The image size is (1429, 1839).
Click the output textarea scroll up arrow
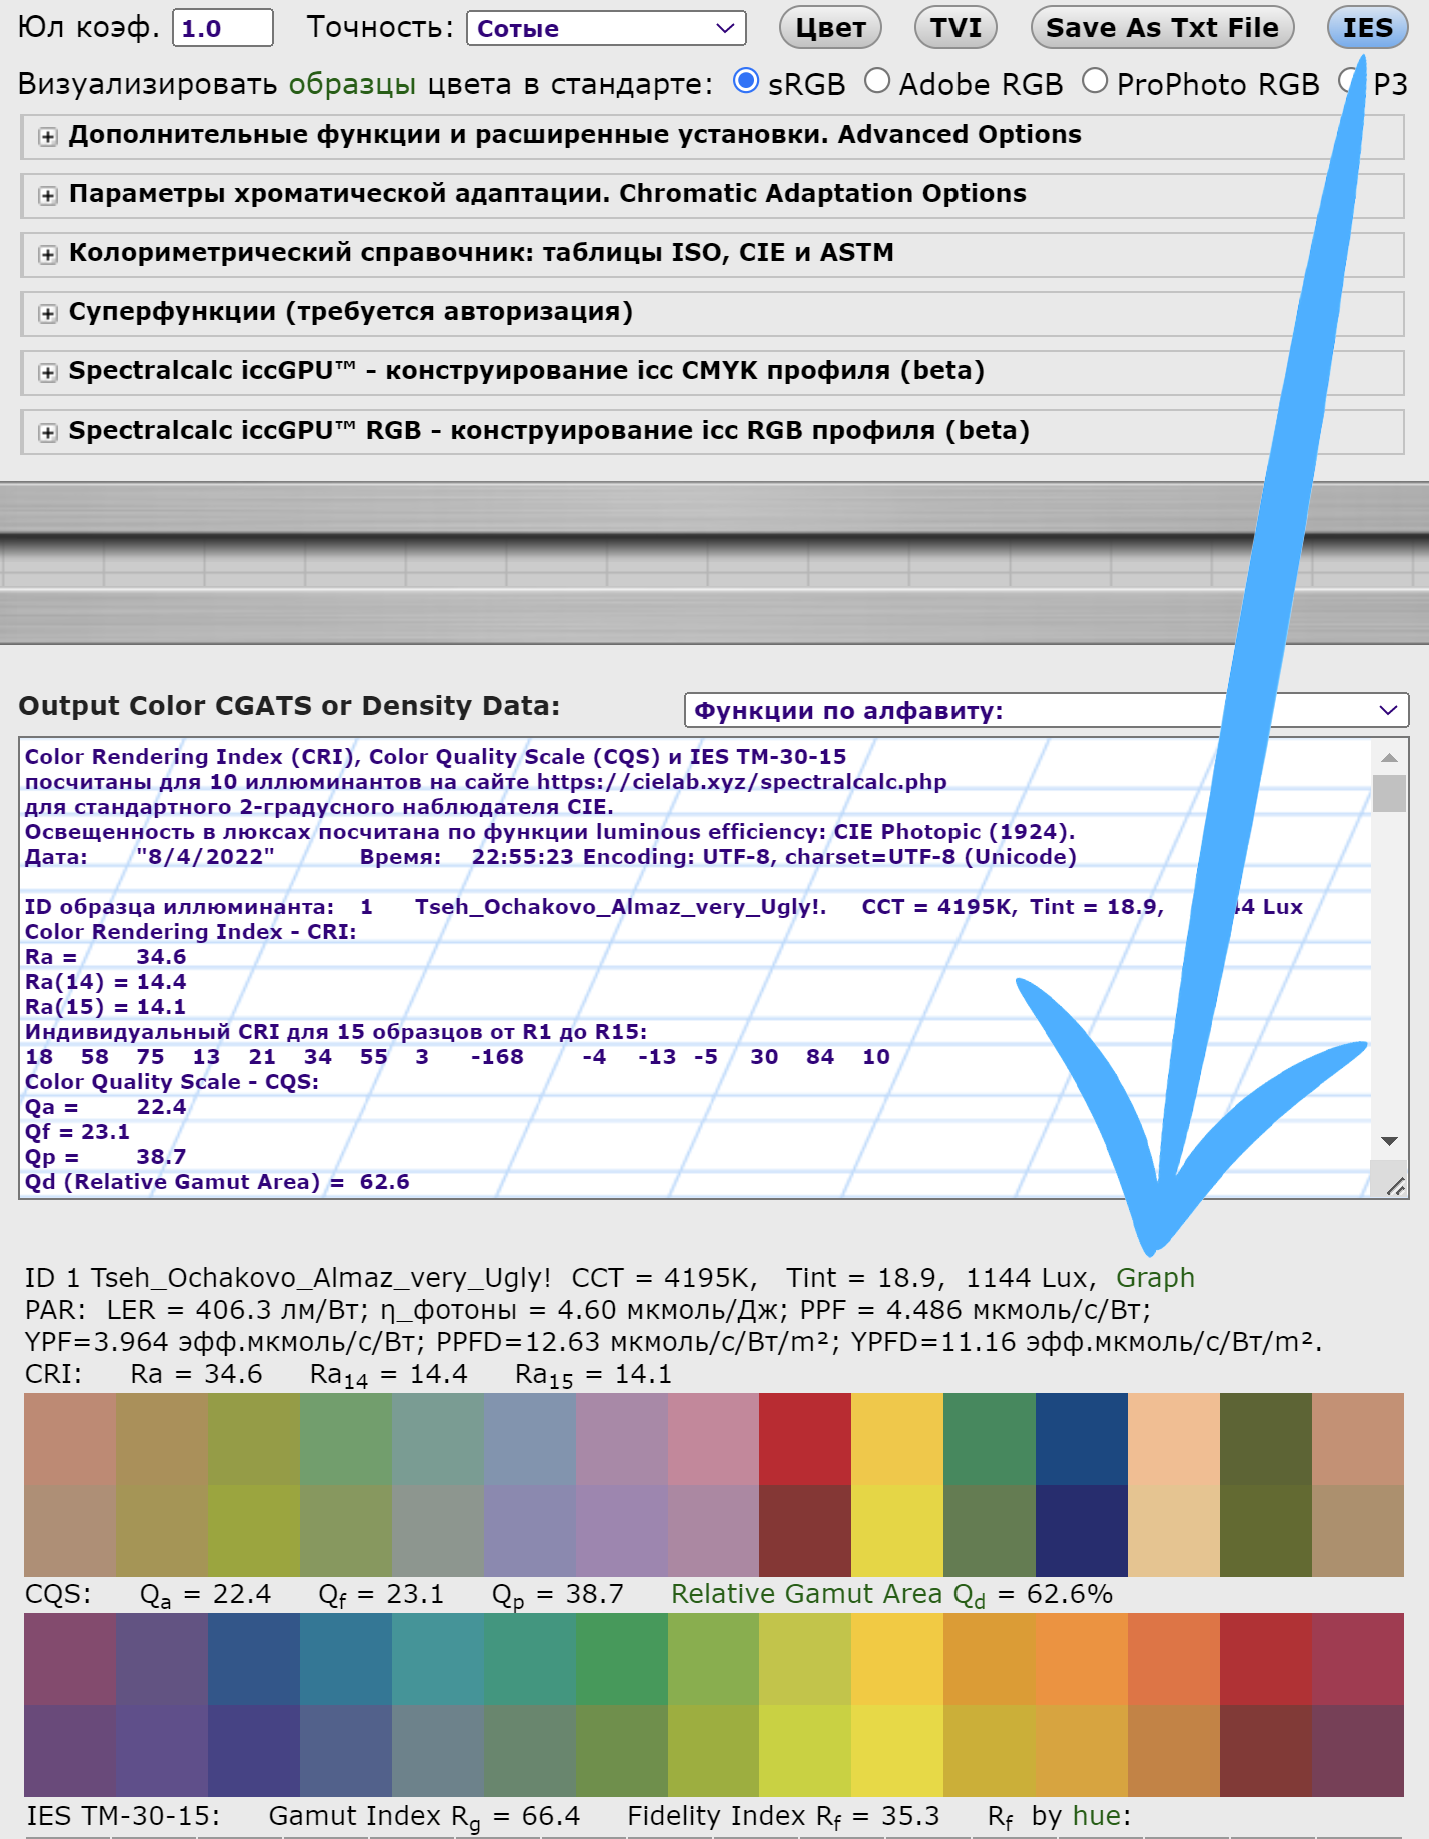click(1389, 757)
